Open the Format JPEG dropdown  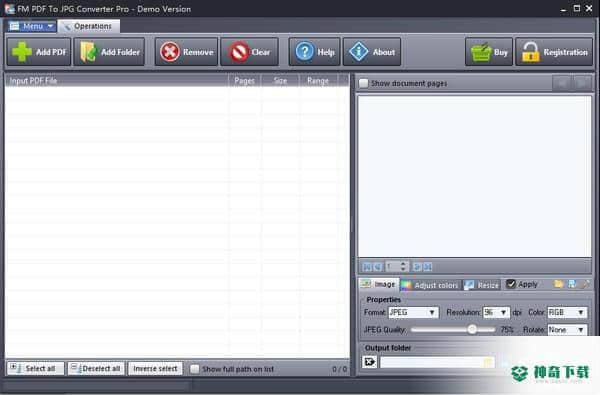tap(413, 312)
